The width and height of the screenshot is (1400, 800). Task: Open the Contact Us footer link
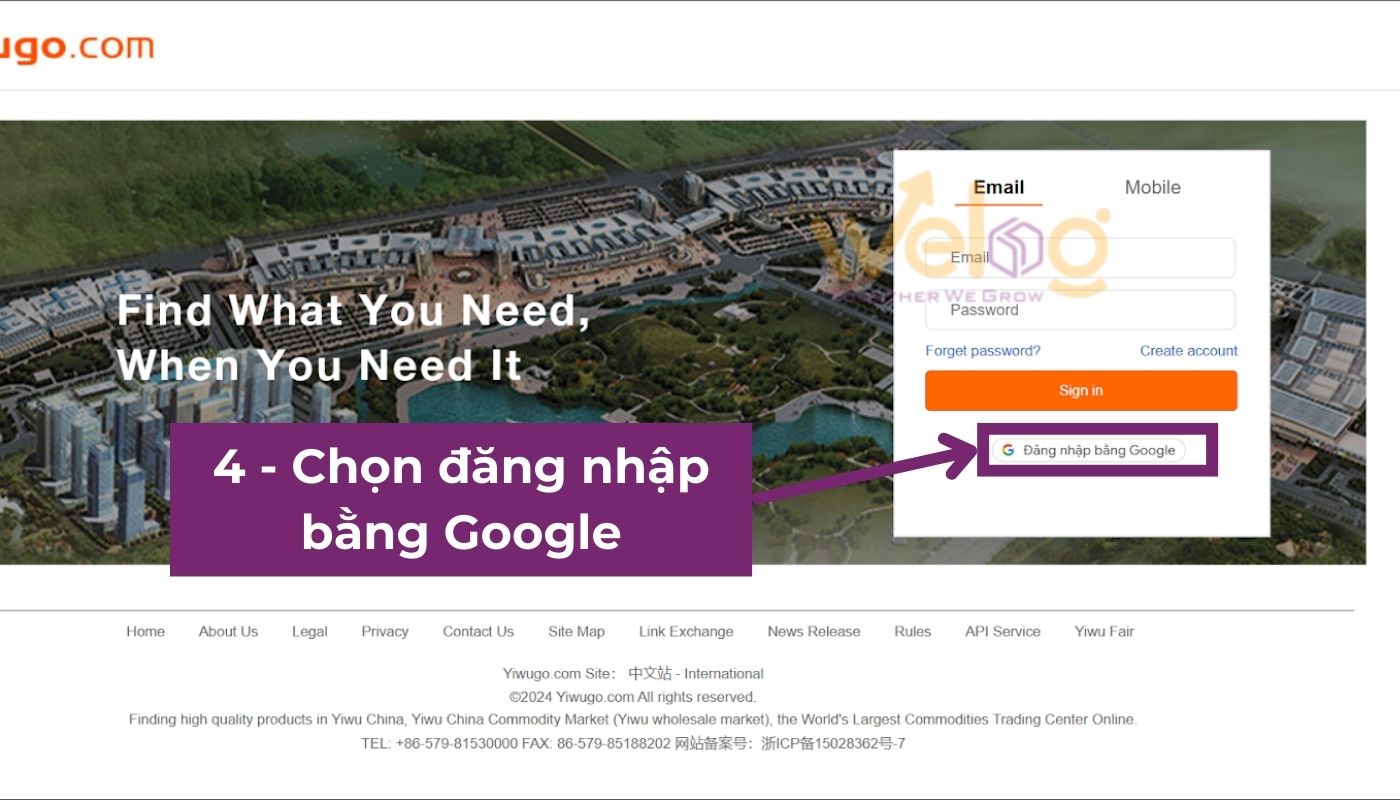click(478, 632)
